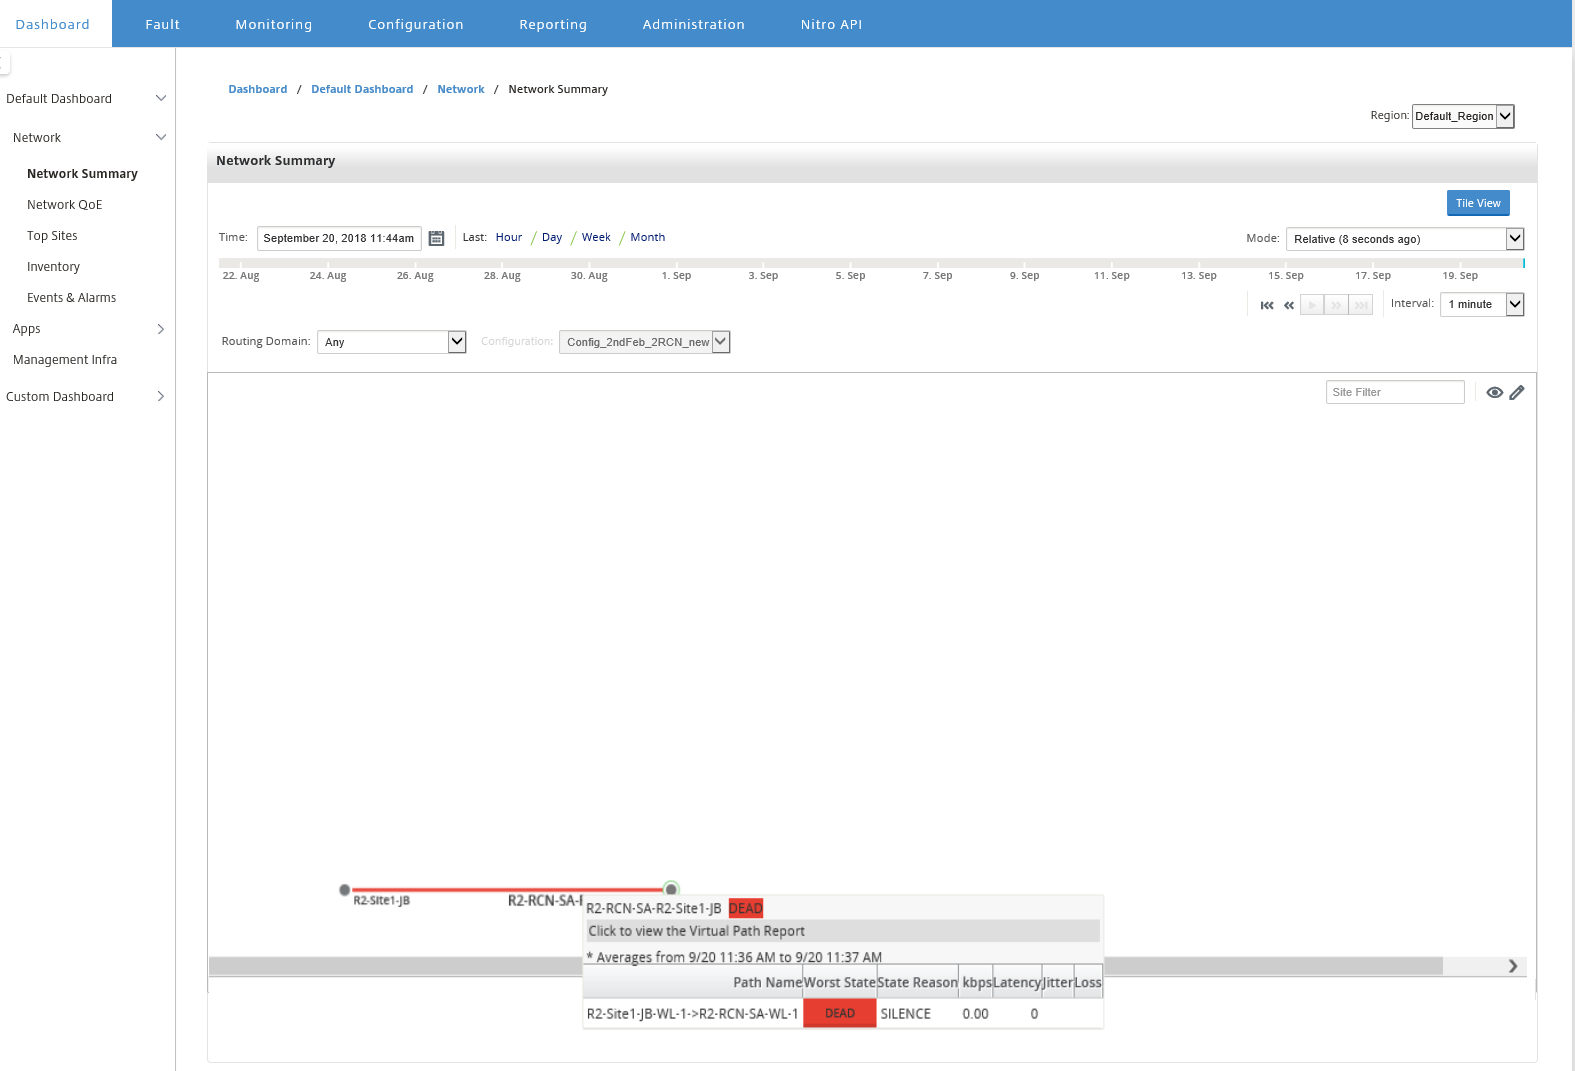The image size is (1575, 1071).
Task: Switch to the Monitoring tab
Action: click(274, 24)
